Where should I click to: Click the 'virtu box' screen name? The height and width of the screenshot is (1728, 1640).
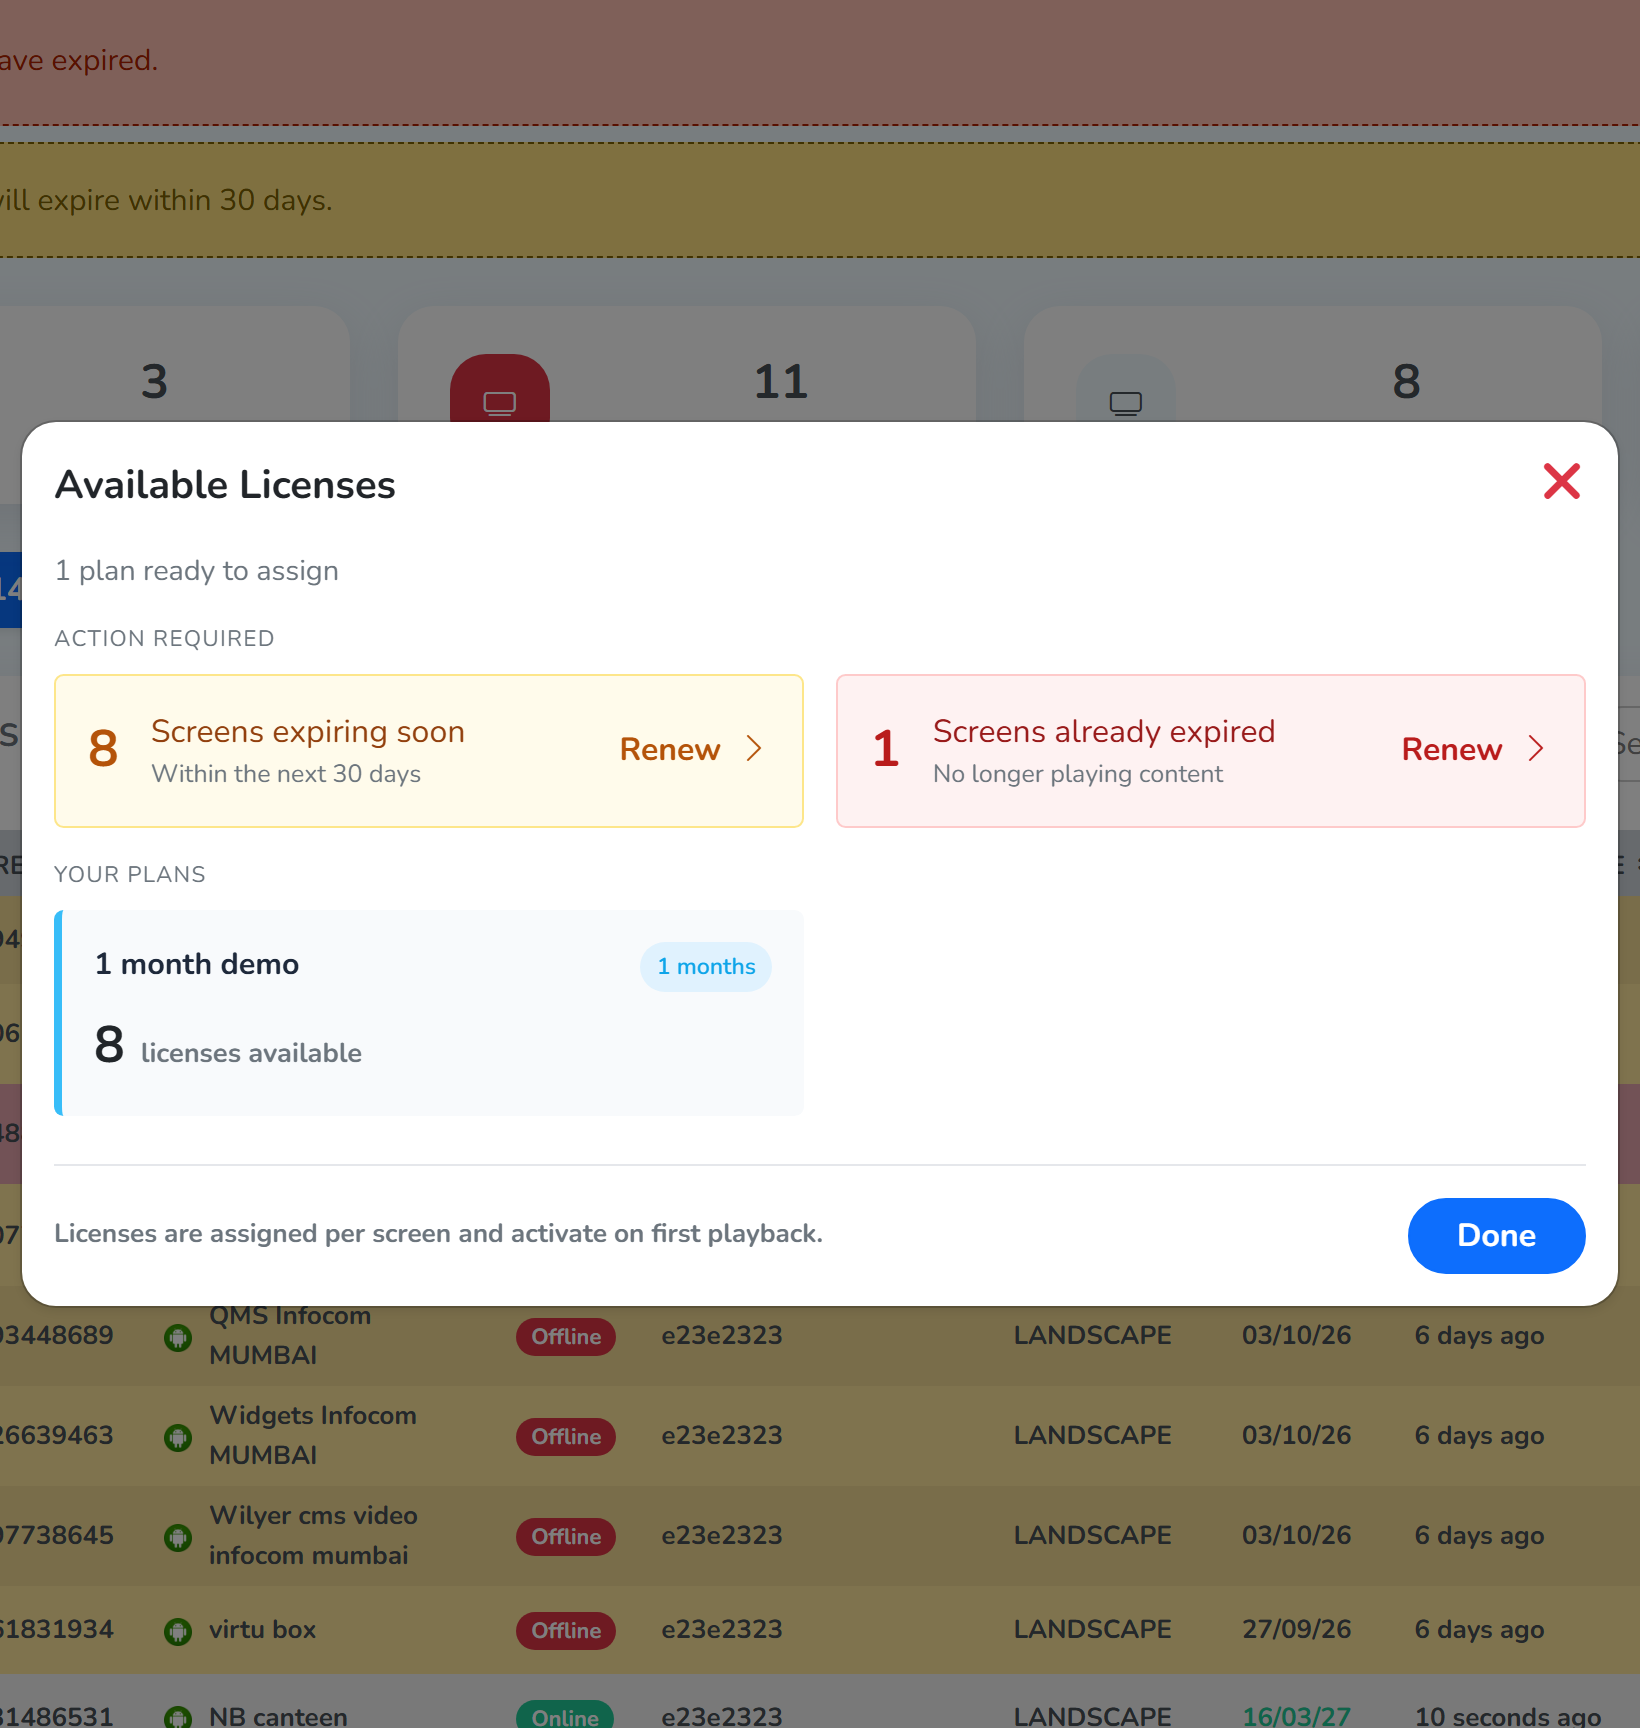tap(262, 1630)
